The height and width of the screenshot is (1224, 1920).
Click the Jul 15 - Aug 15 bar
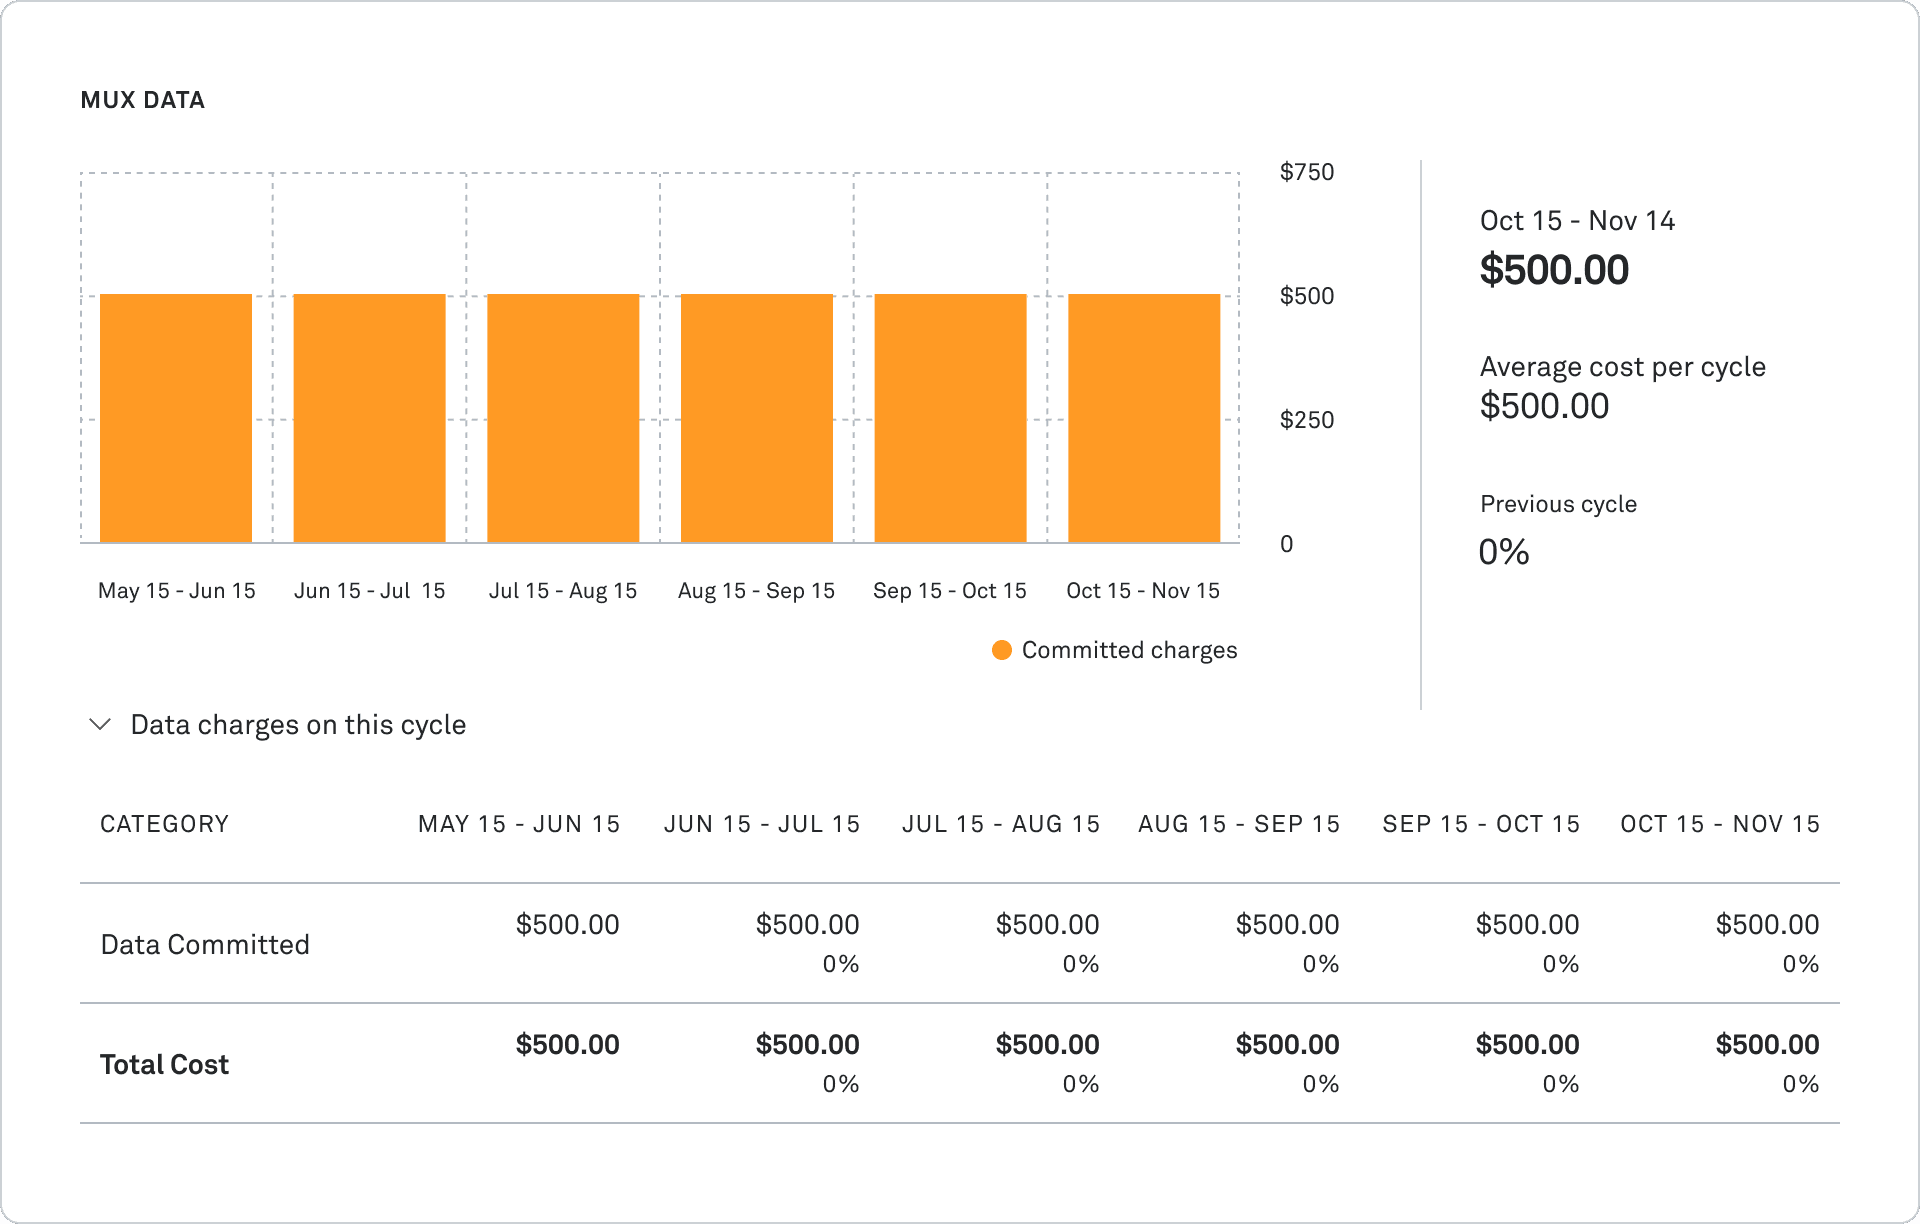coord(563,415)
